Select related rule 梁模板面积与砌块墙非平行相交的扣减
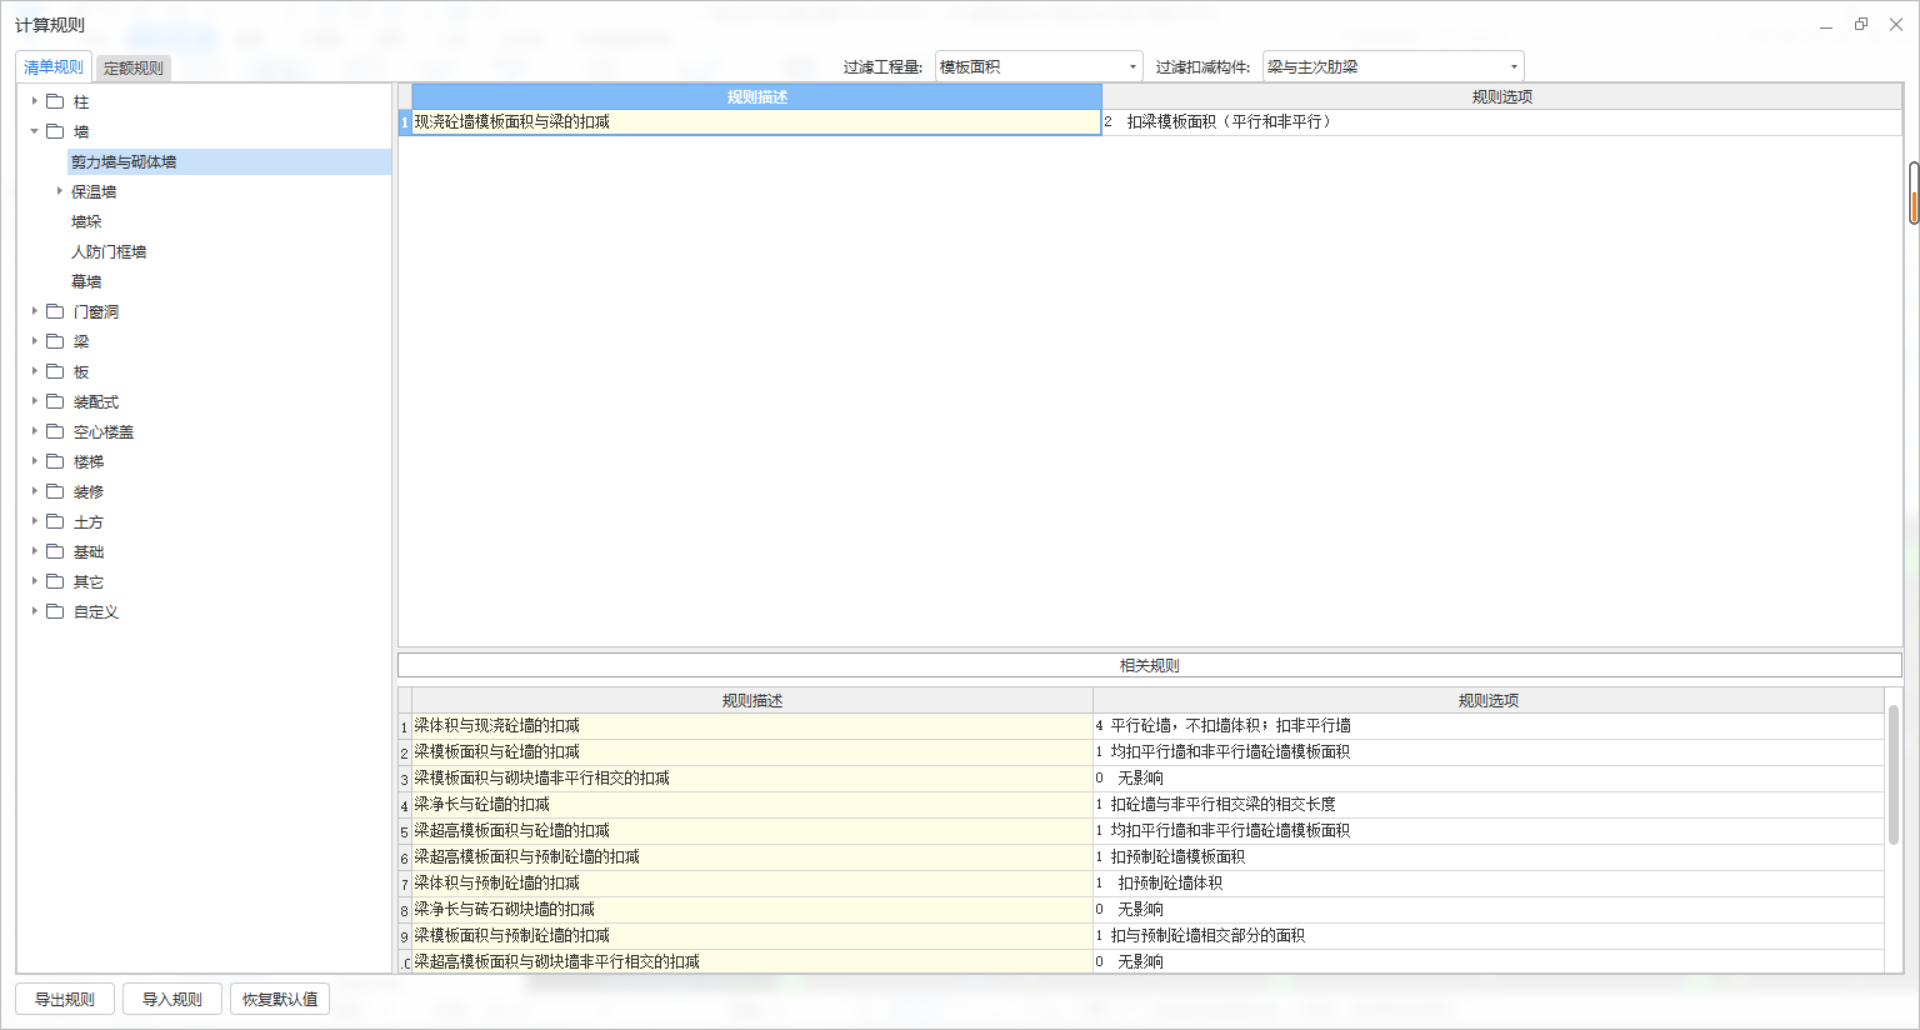This screenshot has width=1920, height=1030. (x=752, y=778)
